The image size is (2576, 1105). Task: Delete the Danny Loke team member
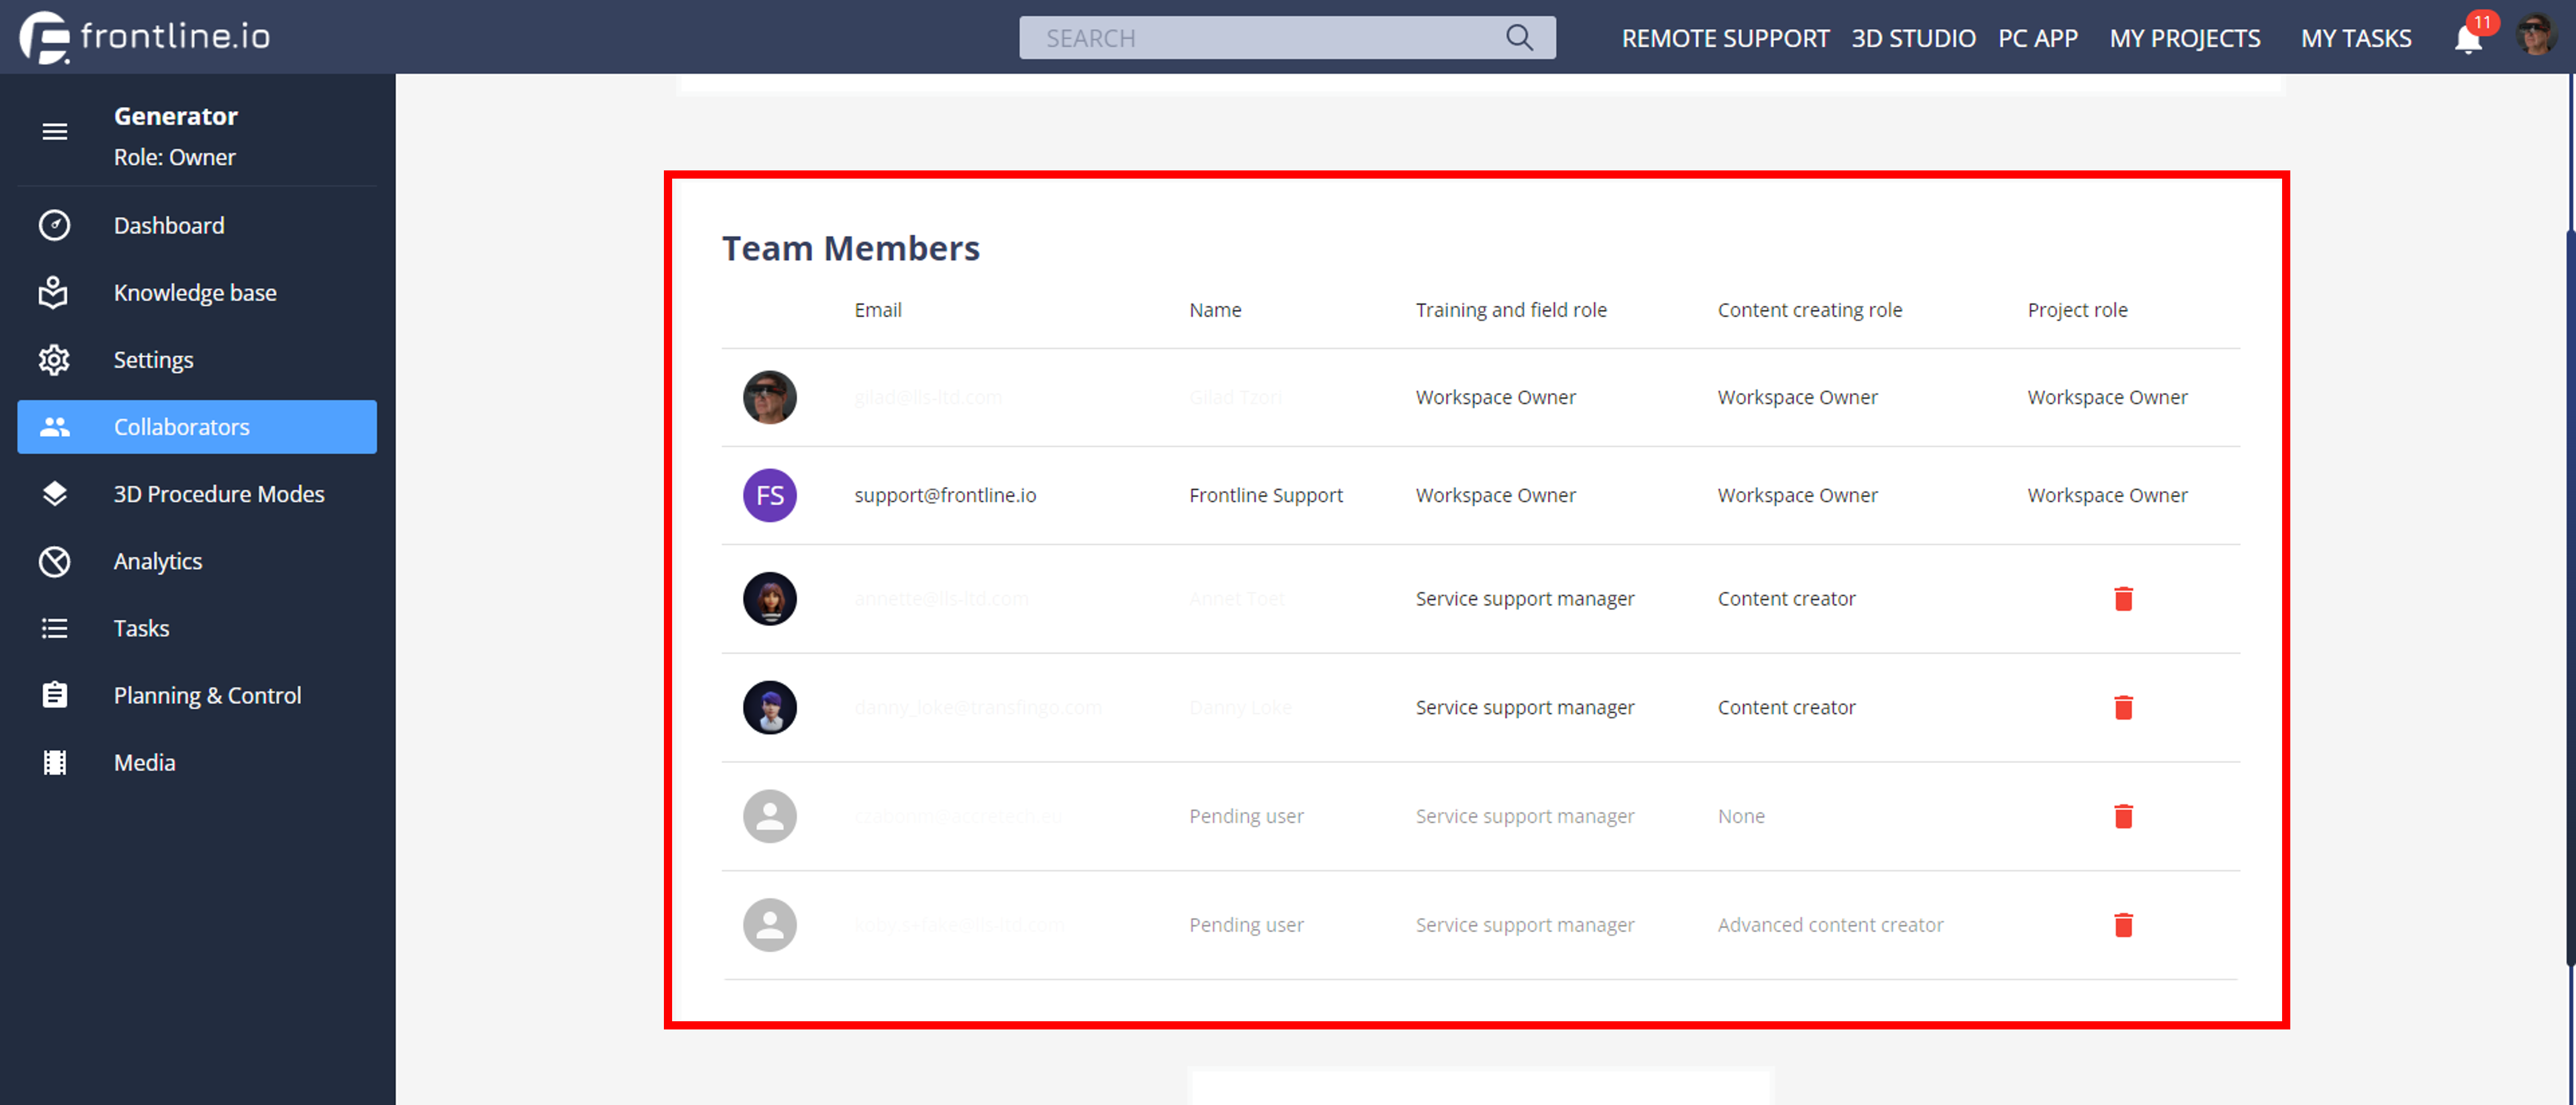(2123, 708)
